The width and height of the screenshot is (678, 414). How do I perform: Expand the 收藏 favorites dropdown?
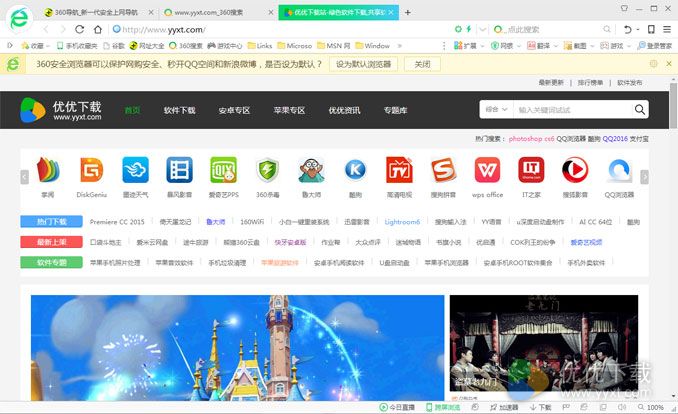[48, 46]
